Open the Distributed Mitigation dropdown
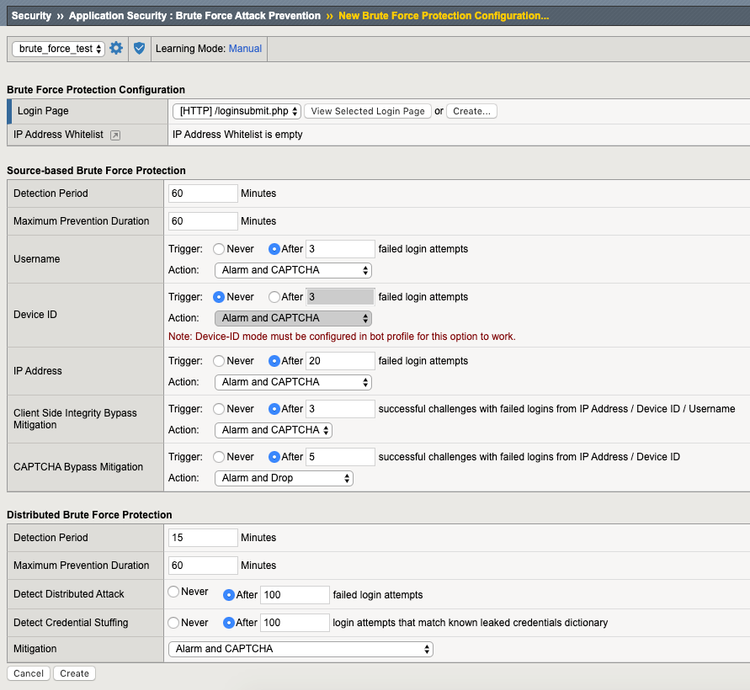Screen dimensions: 750x690 pyautogui.click(x=300, y=649)
